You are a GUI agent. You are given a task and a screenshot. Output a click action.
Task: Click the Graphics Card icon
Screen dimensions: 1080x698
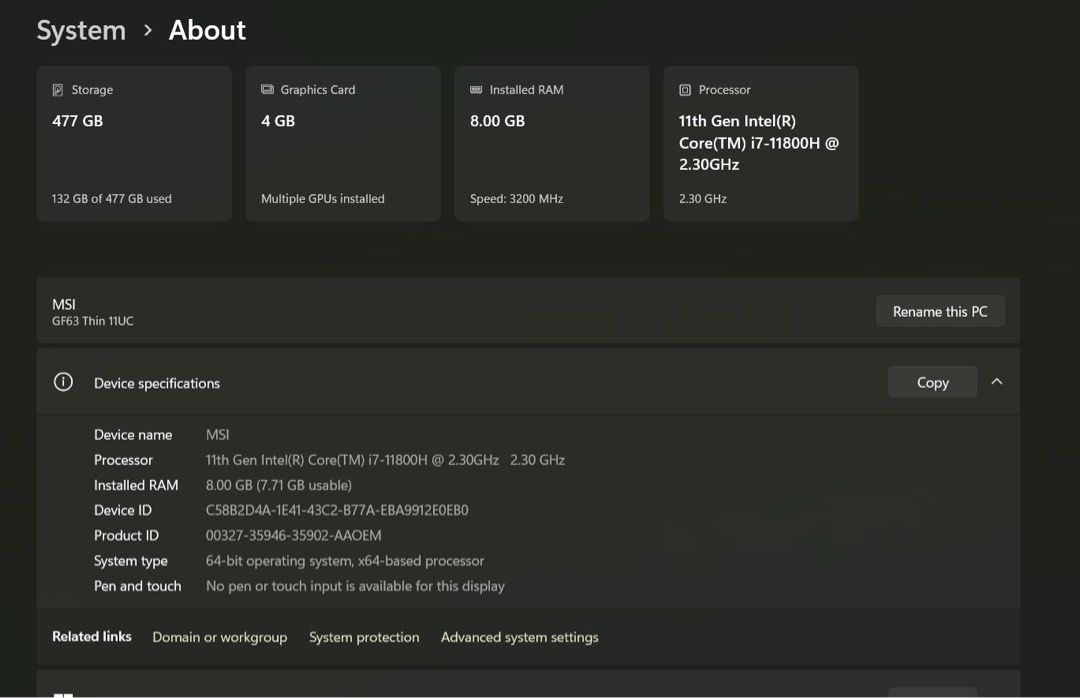click(x=267, y=90)
